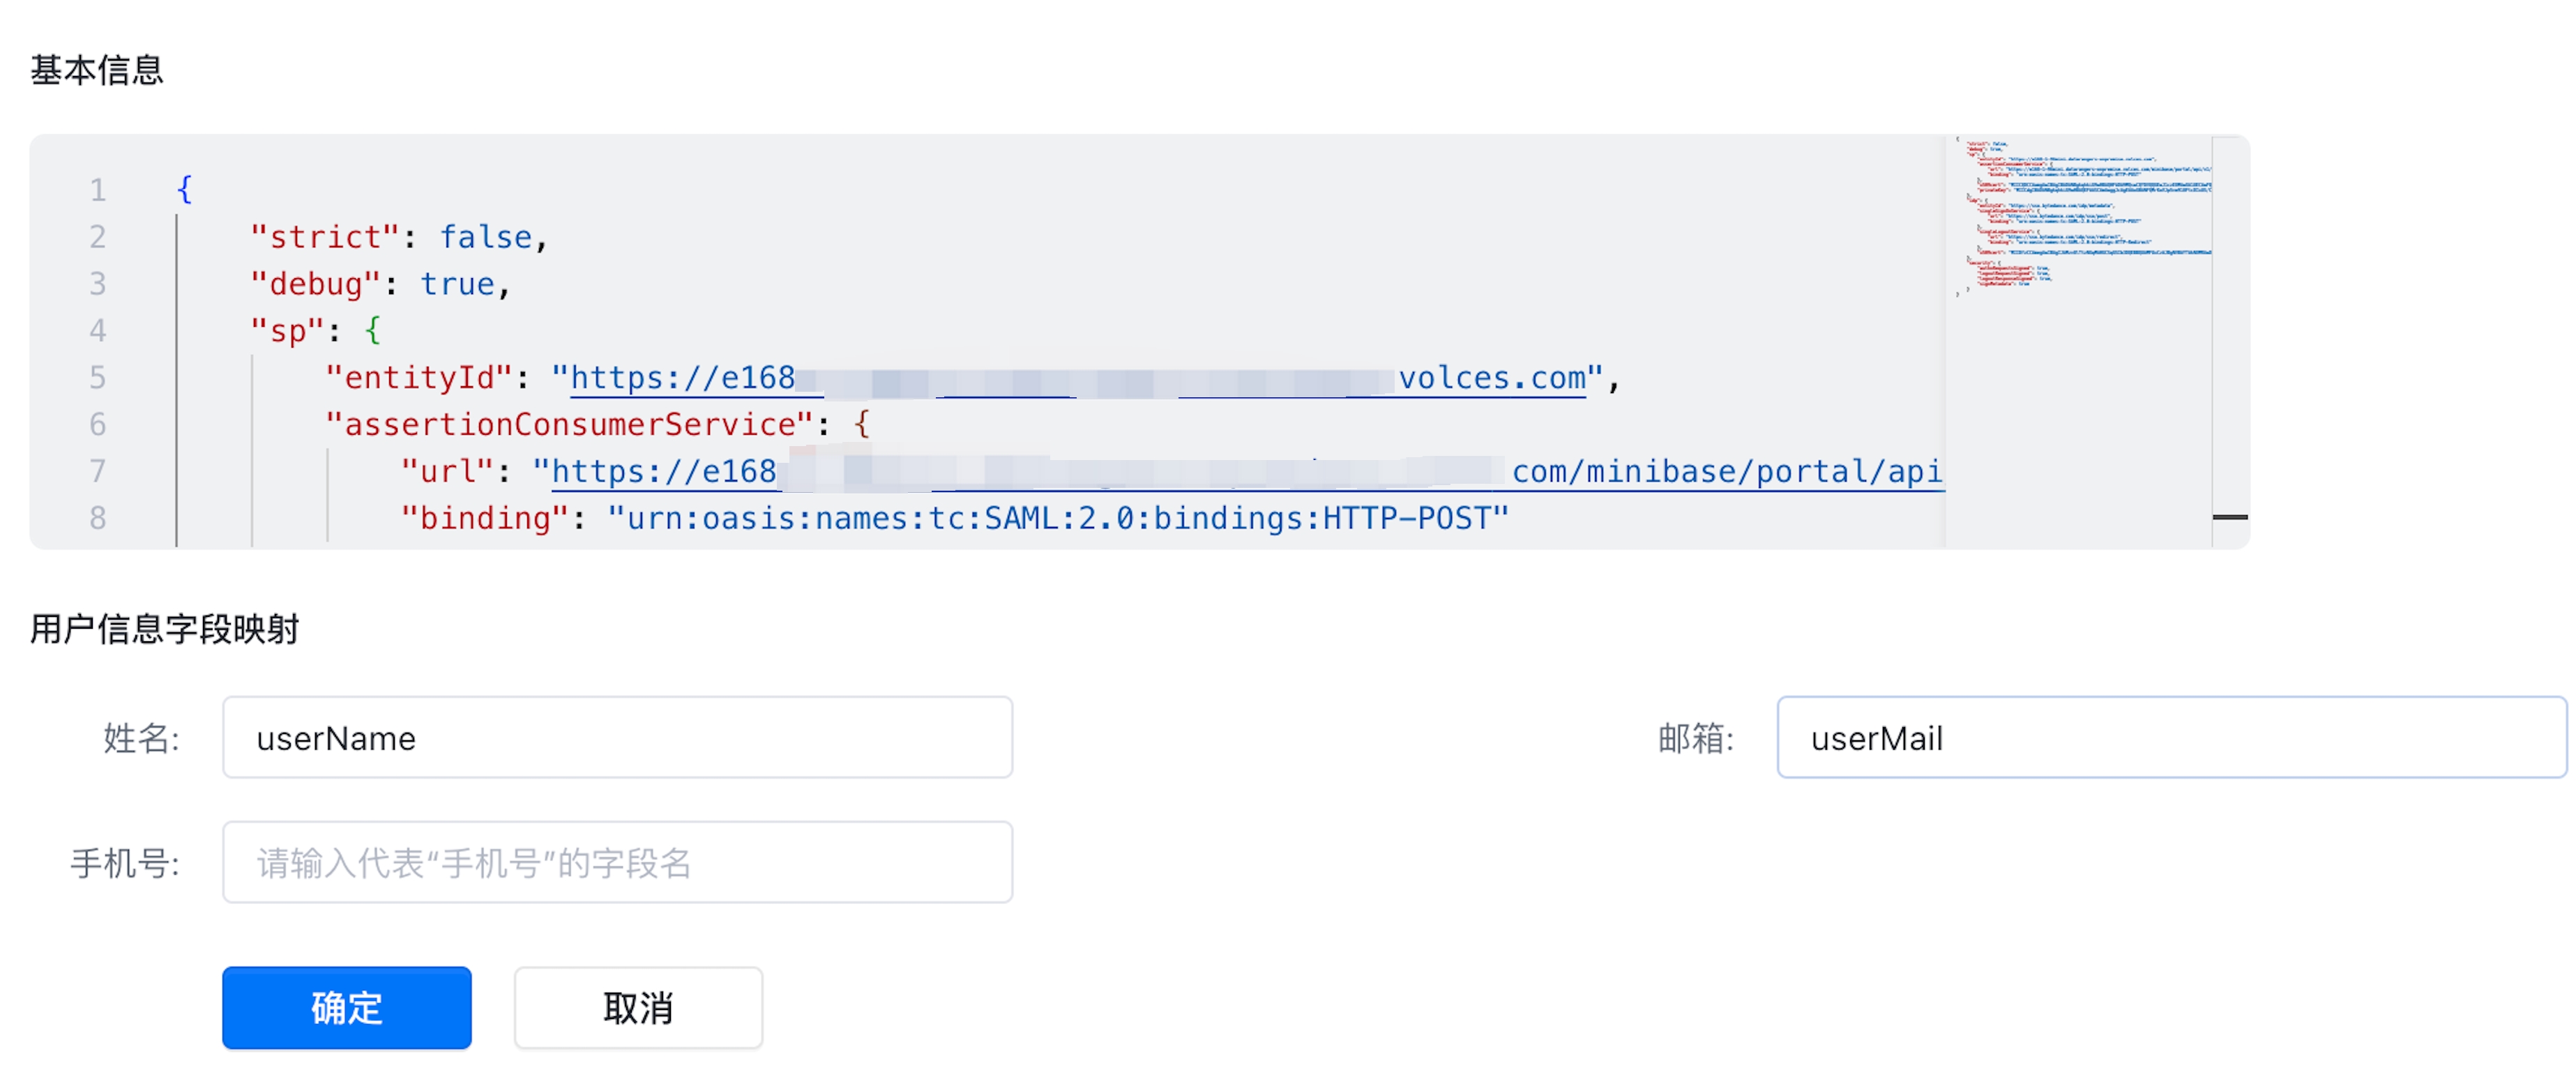Click the 用户信息字段映射 section heading
This screenshot has width=2576, height=1079.
point(165,629)
